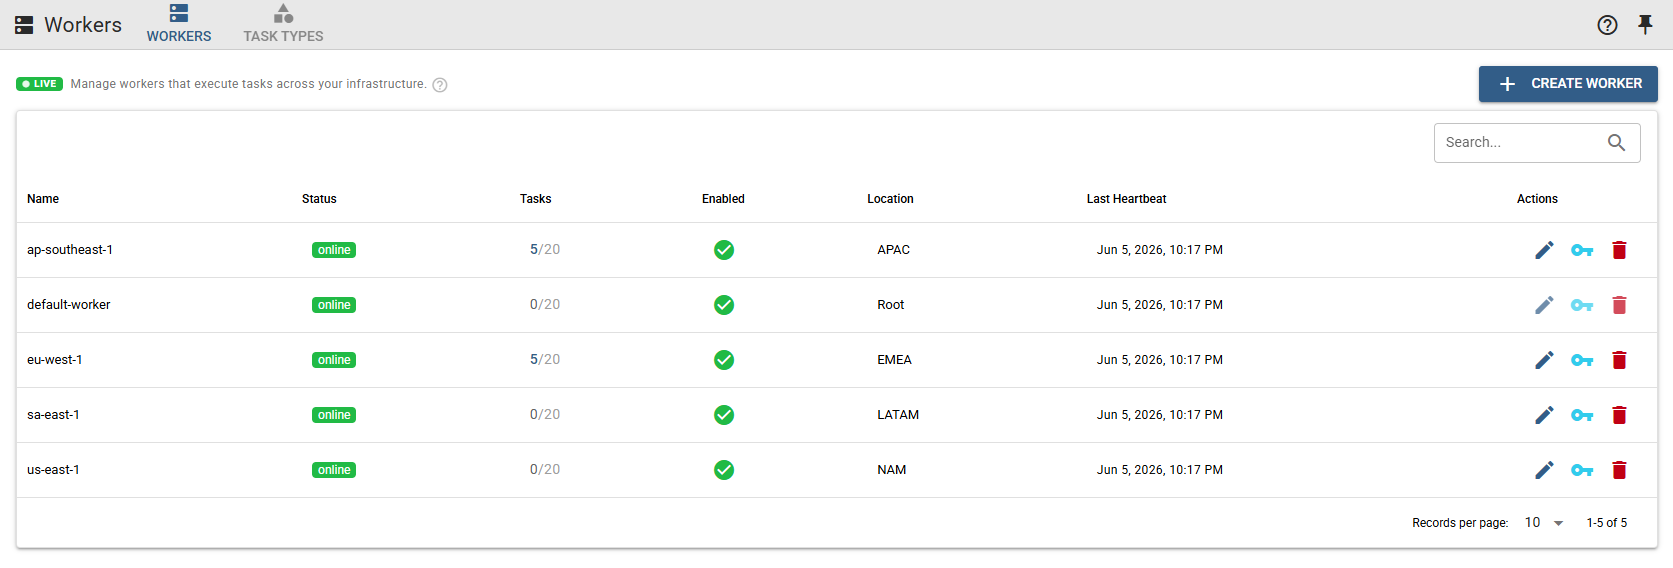Sort by the Last Heartbeat column header
Viewport: 1673px width, 568px height.
[1126, 199]
